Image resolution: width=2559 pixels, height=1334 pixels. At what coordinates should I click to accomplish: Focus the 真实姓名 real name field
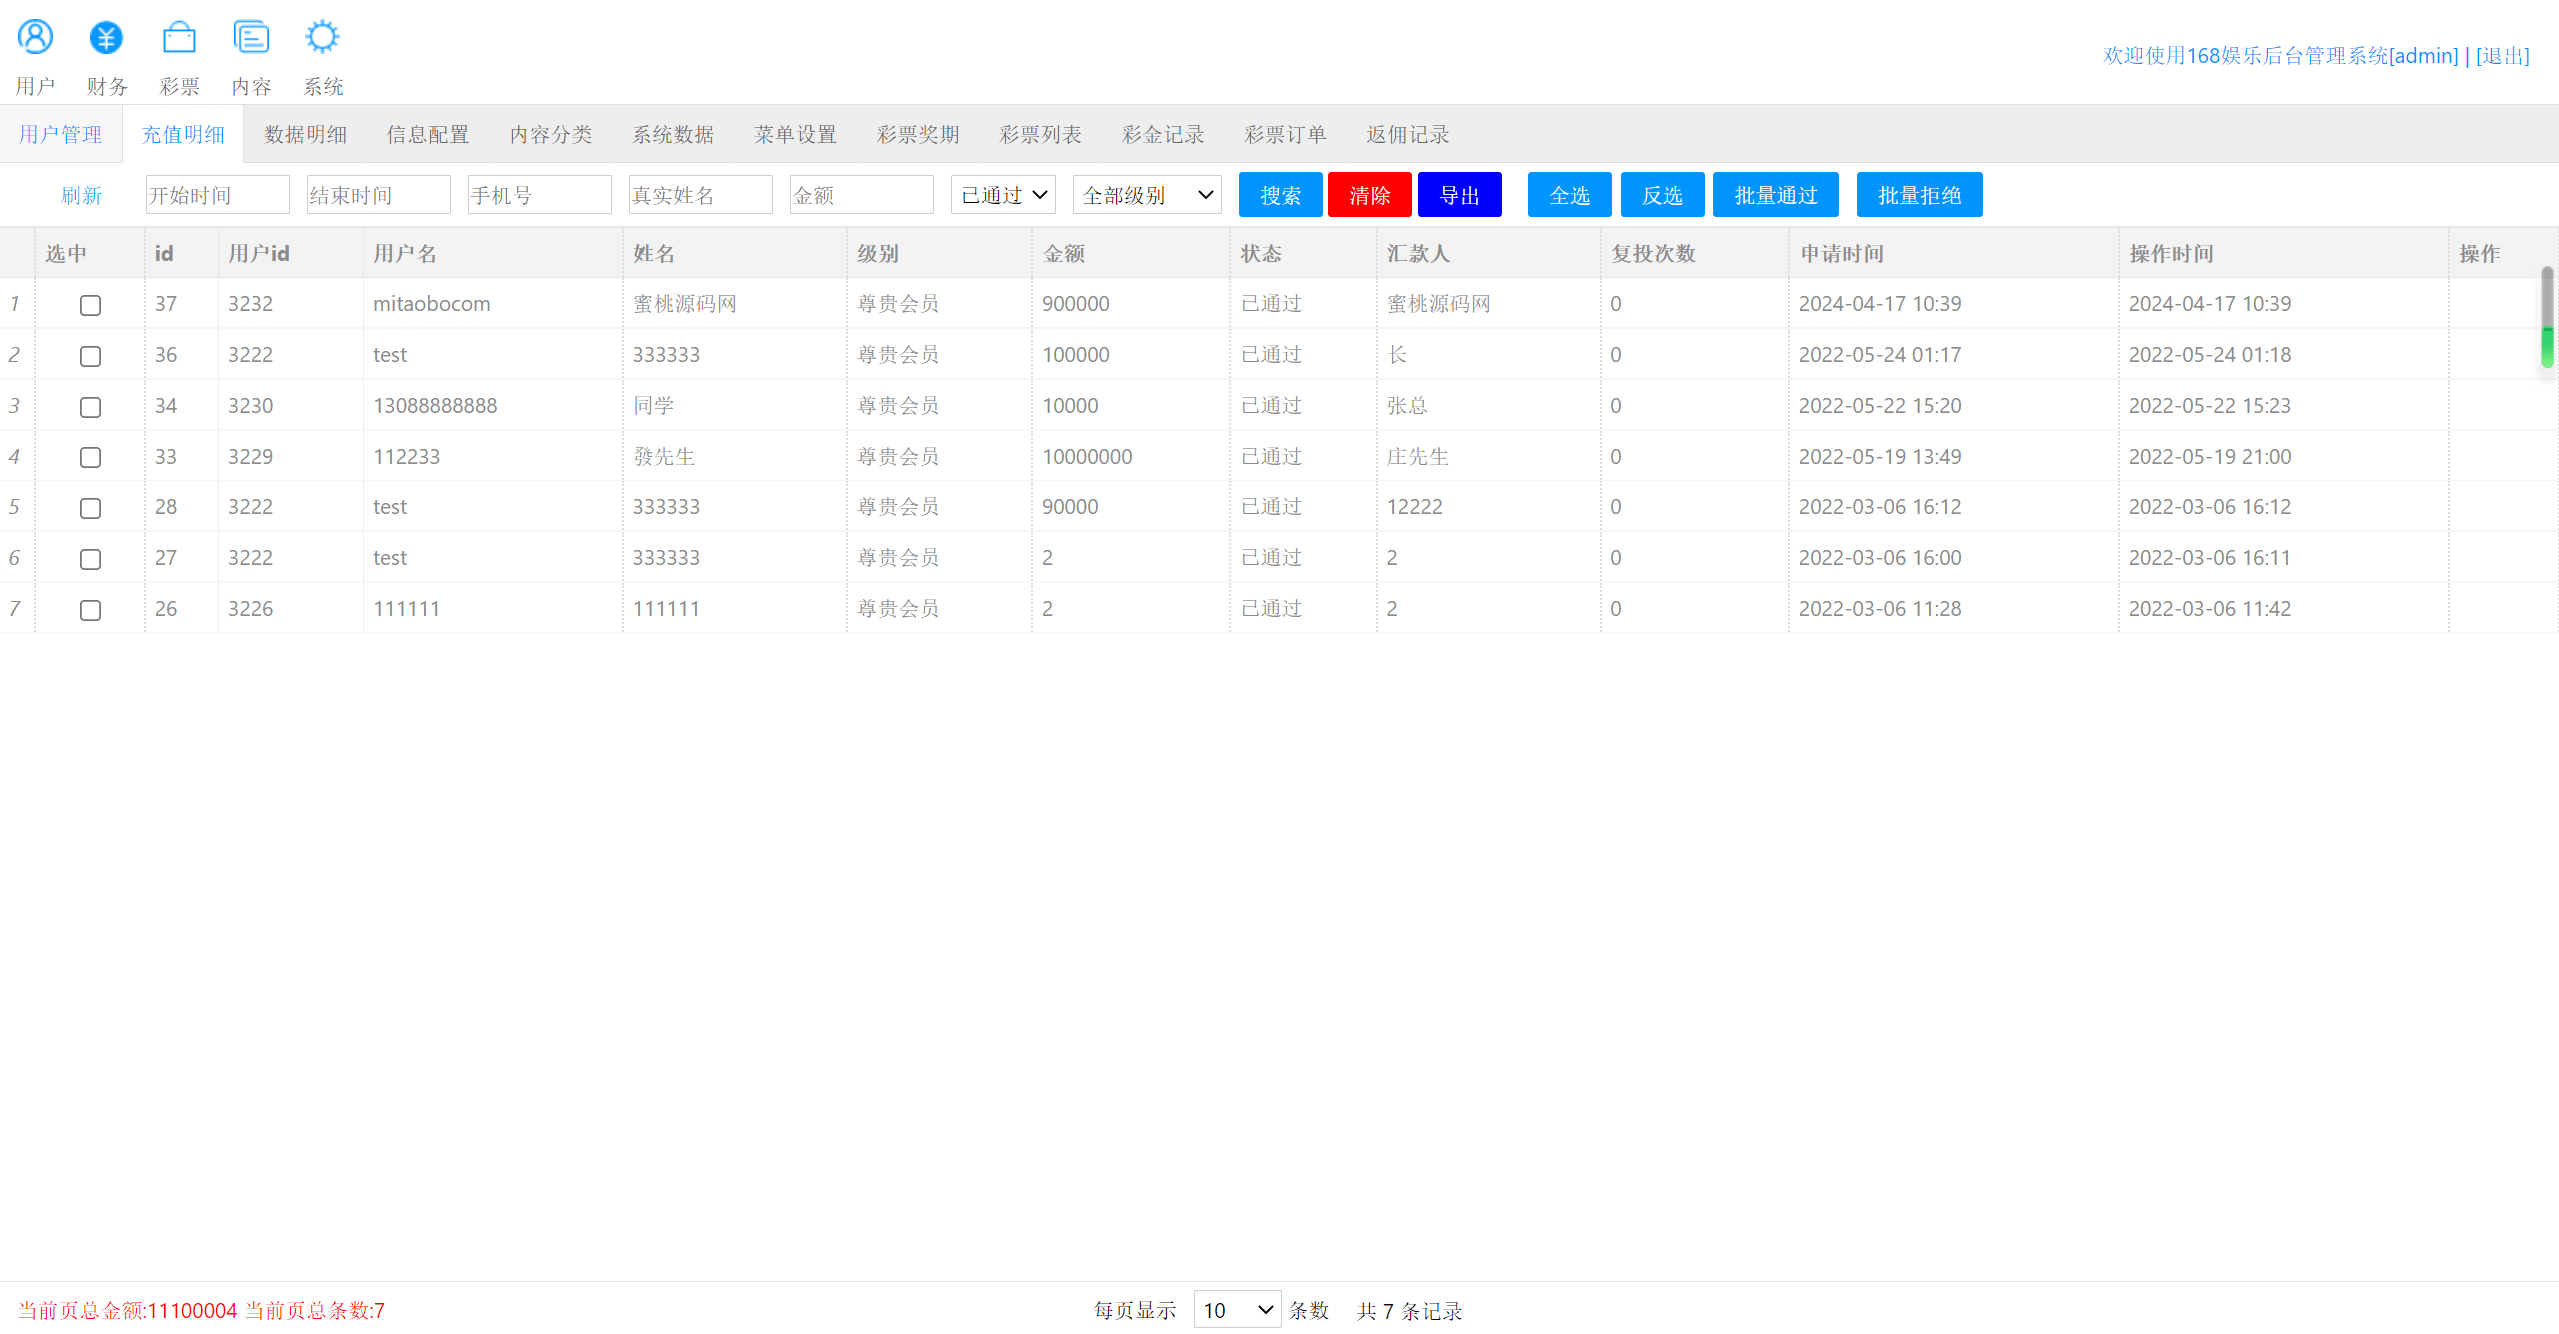[x=700, y=195]
